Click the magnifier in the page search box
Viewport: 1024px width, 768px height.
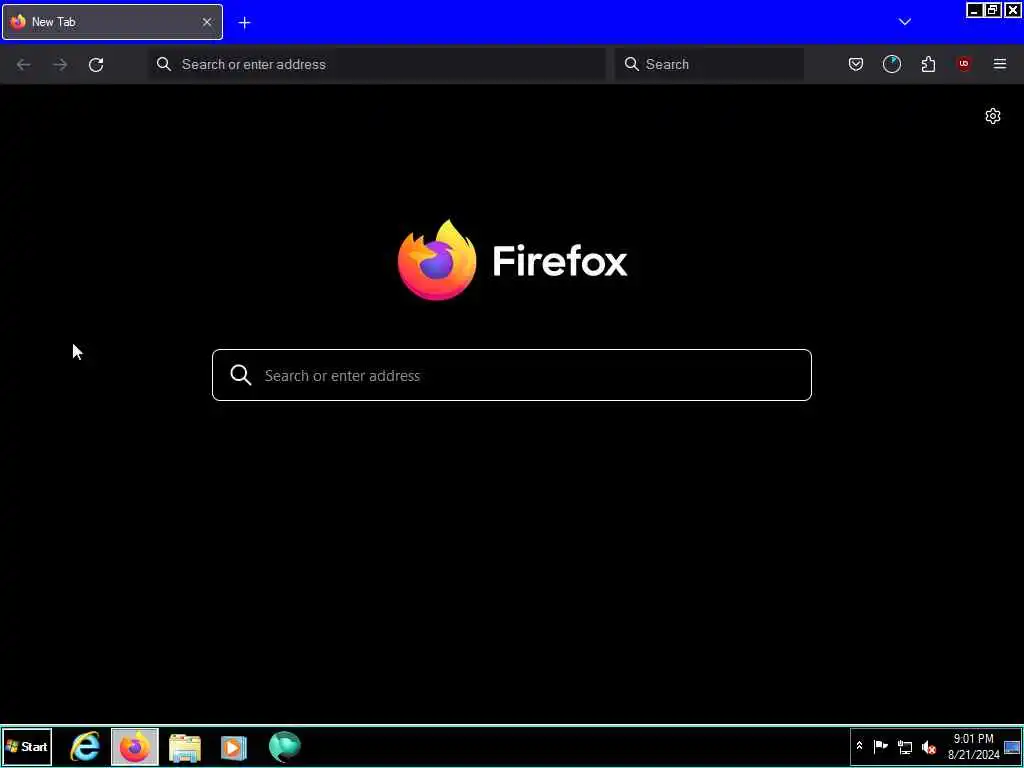point(241,375)
